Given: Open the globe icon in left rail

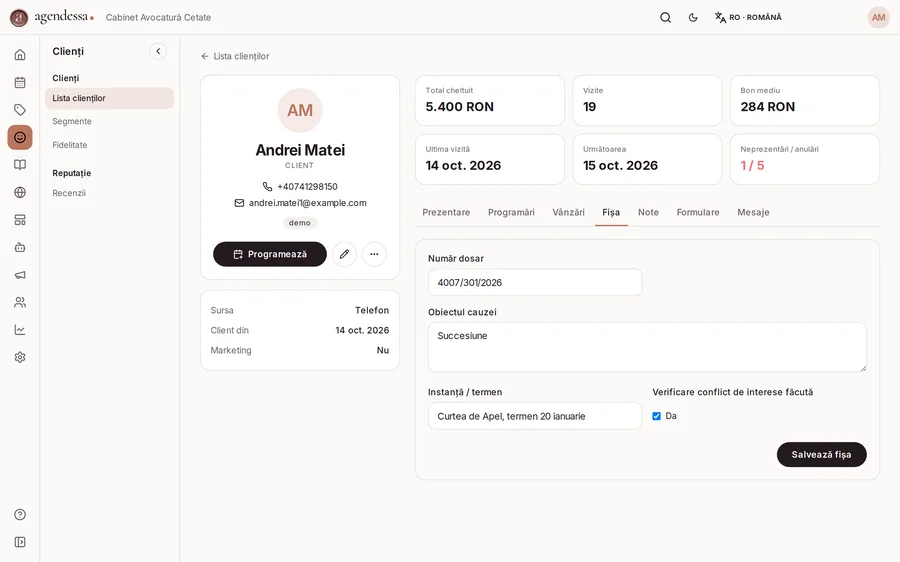Looking at the screenshot, I should coord(20,192).
